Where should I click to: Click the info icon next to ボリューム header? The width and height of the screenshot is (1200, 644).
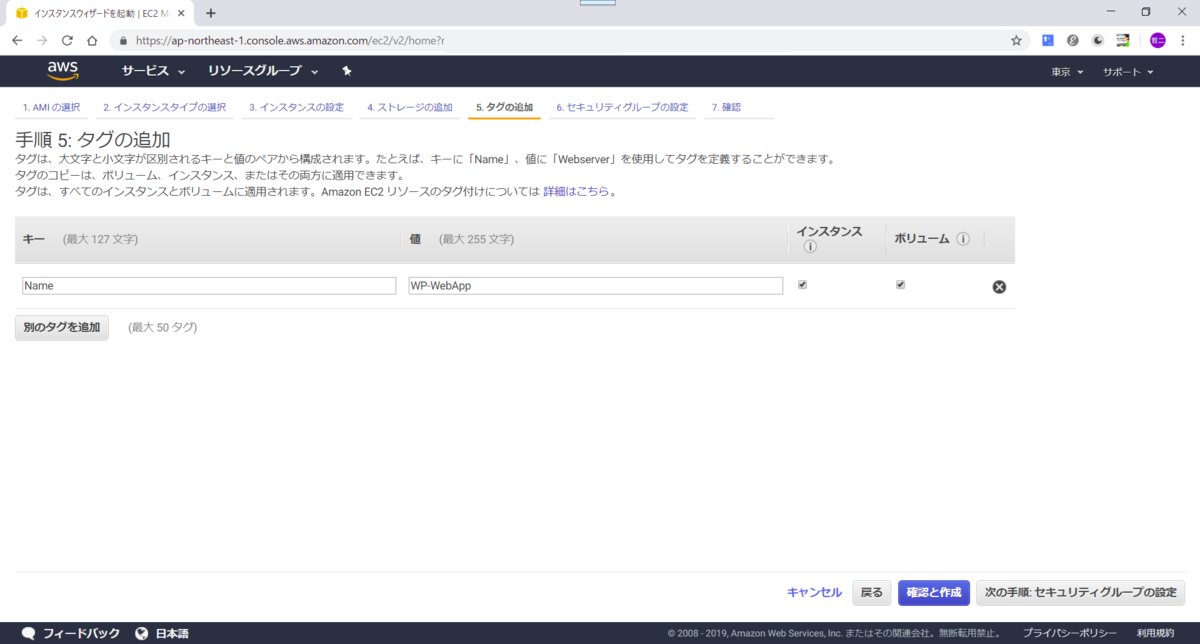pos(963,239)
